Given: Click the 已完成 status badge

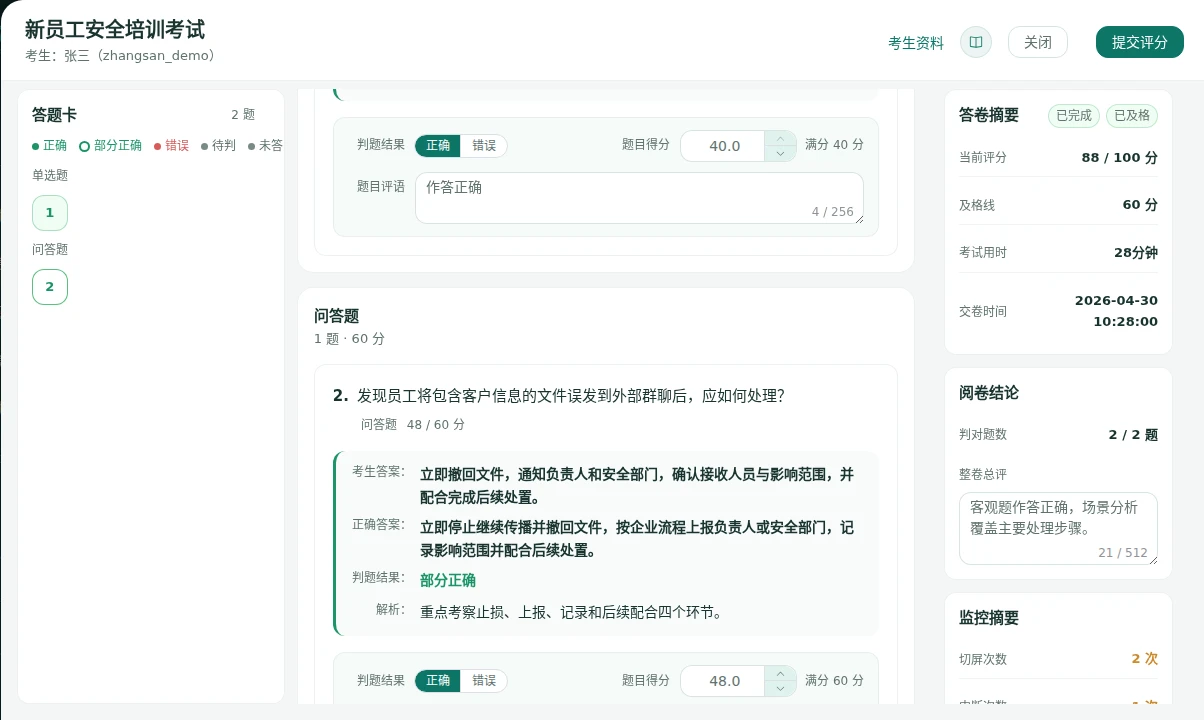Looking at the screenshot, I should click(x=1074, y=115).
